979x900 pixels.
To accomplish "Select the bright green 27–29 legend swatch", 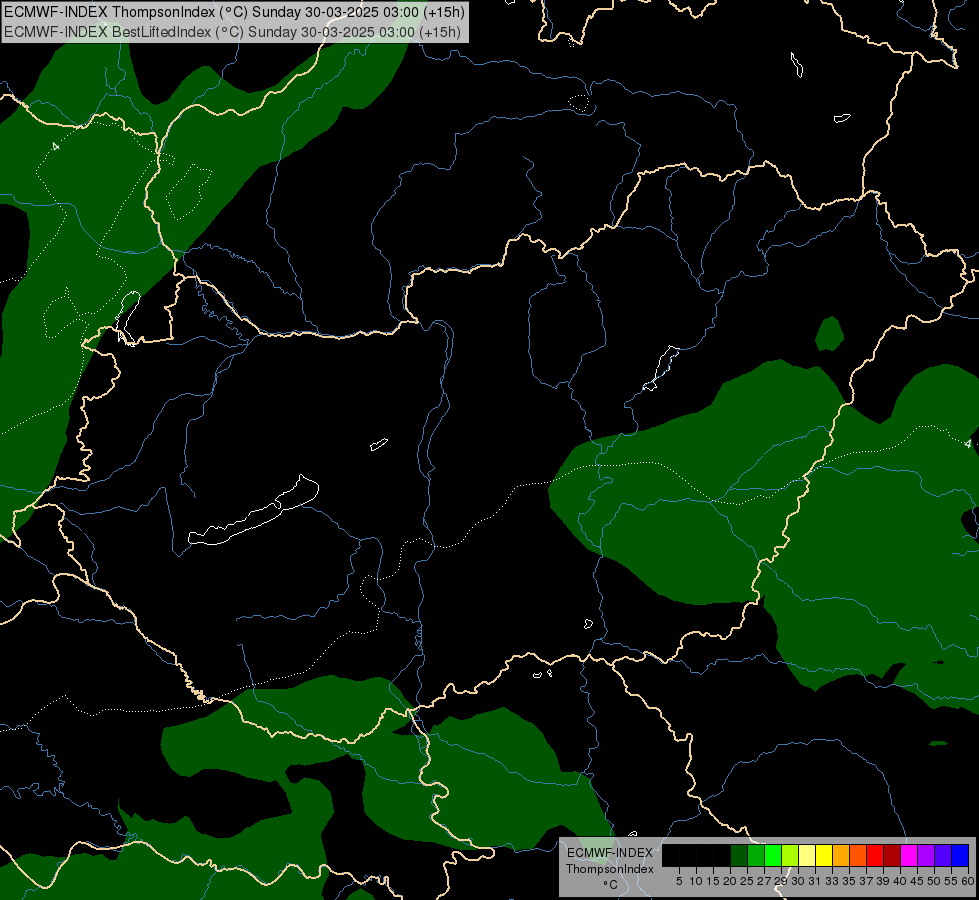I will click(x=773, y=855).
